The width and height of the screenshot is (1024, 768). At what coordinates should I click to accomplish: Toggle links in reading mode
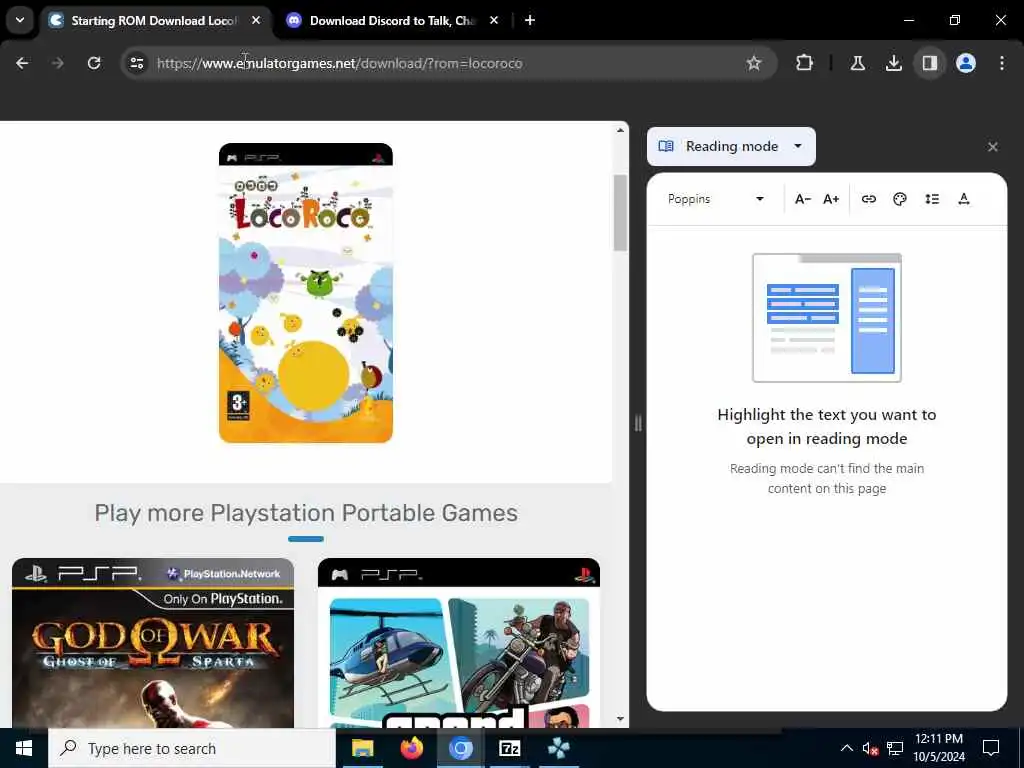point(869,199)
